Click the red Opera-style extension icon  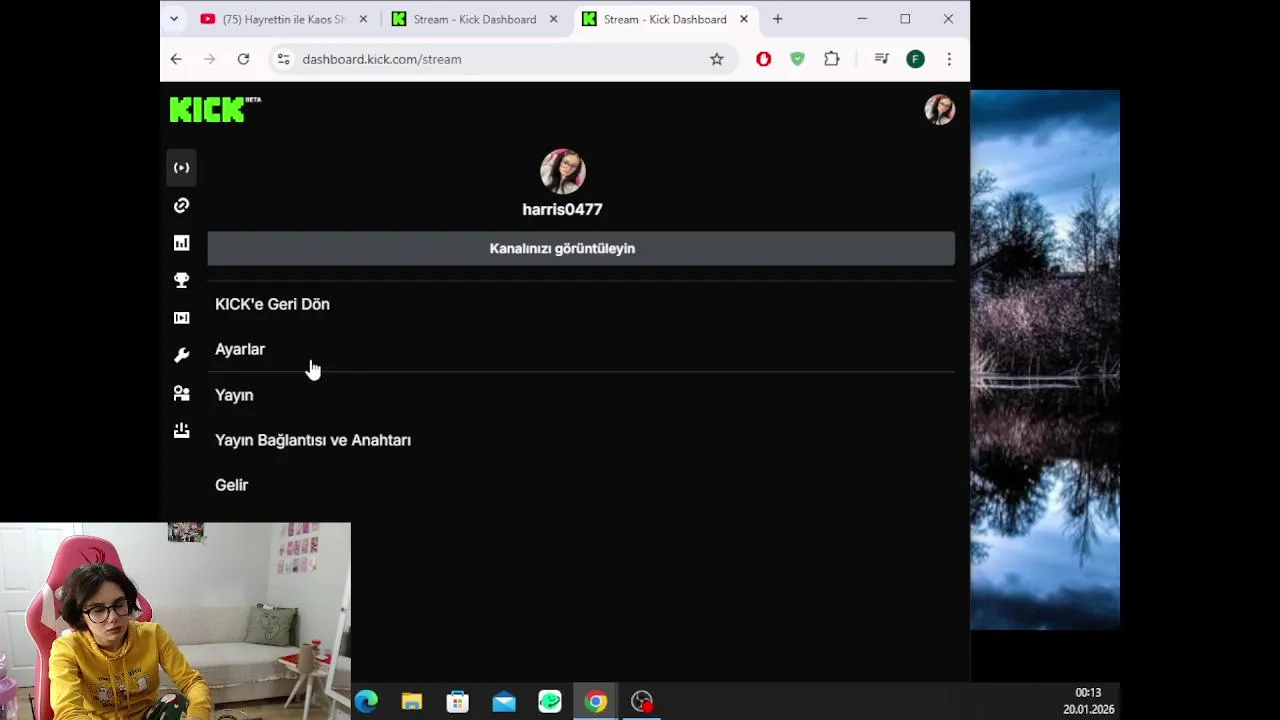coord(764,59)
